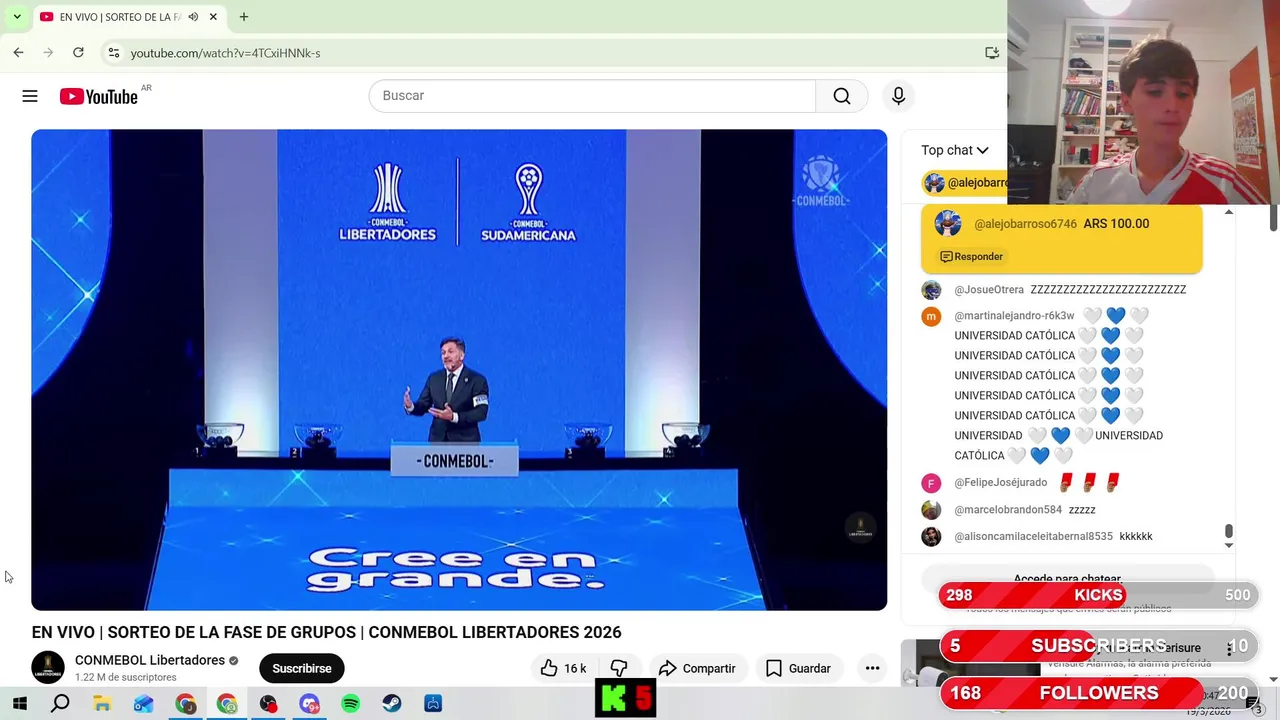Screen dimensions: 1280x720
Task: Dislike the video with thumbs down
Action: pos(619,668)
